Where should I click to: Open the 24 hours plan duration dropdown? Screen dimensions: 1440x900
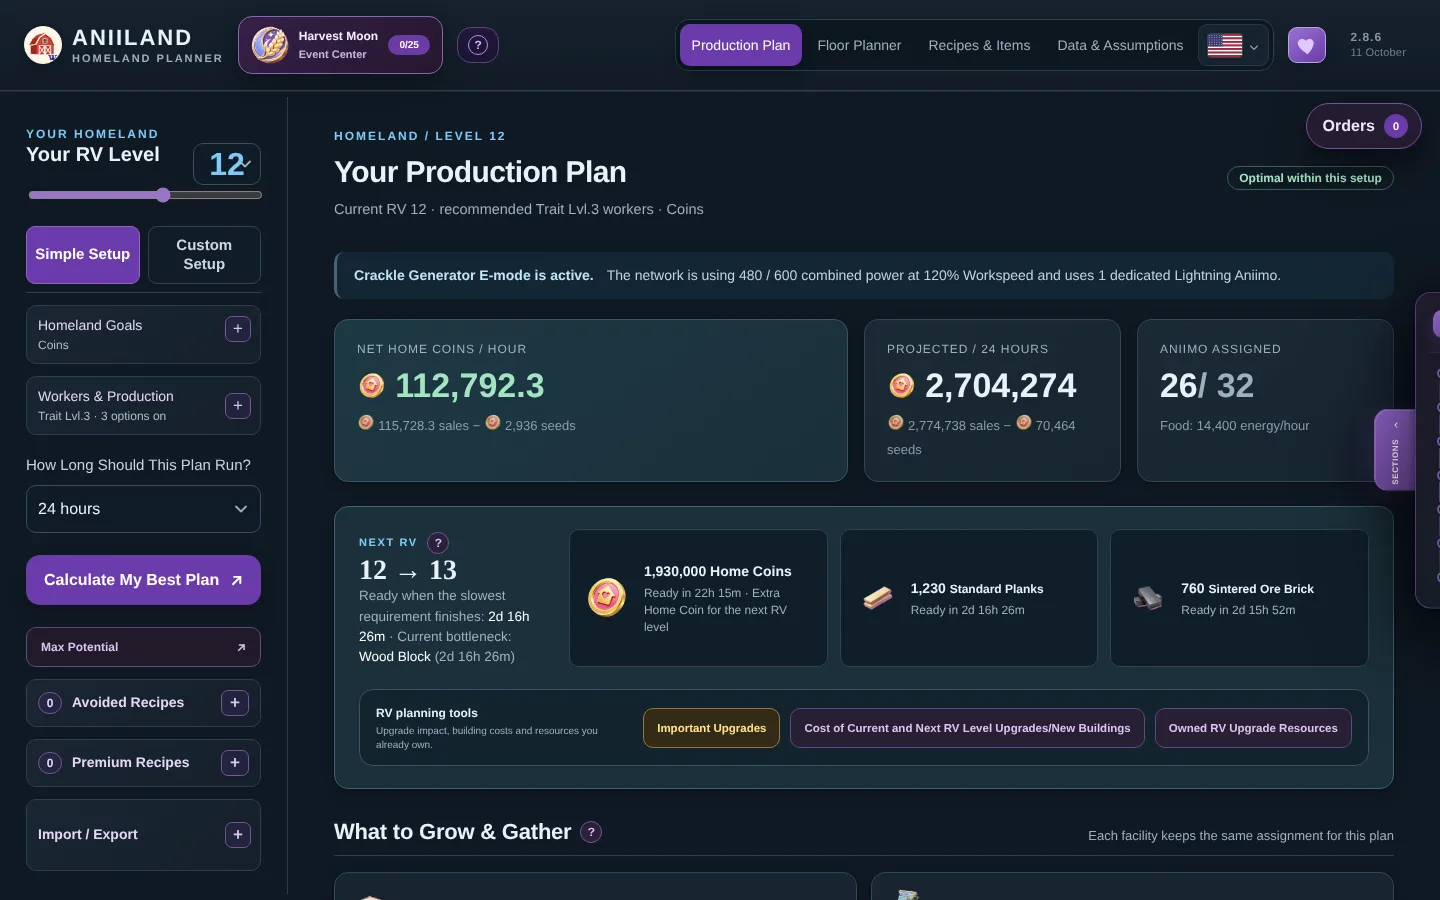143,509
